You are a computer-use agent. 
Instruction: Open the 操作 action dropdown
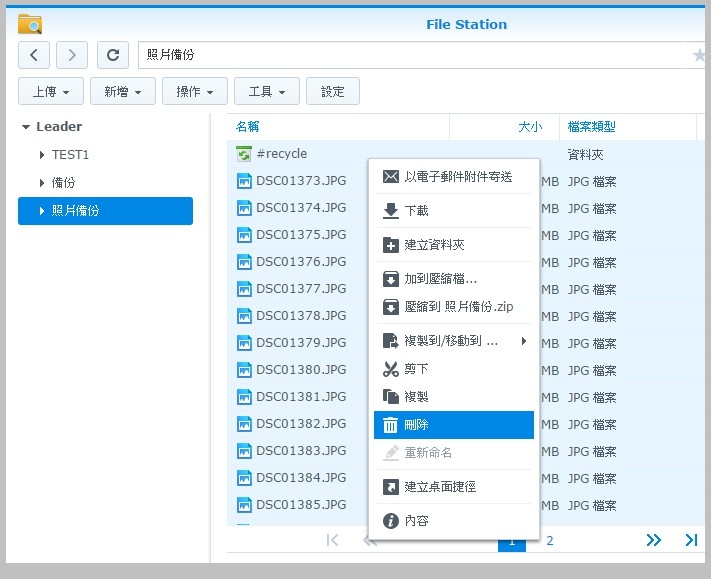tap(195, 92)
